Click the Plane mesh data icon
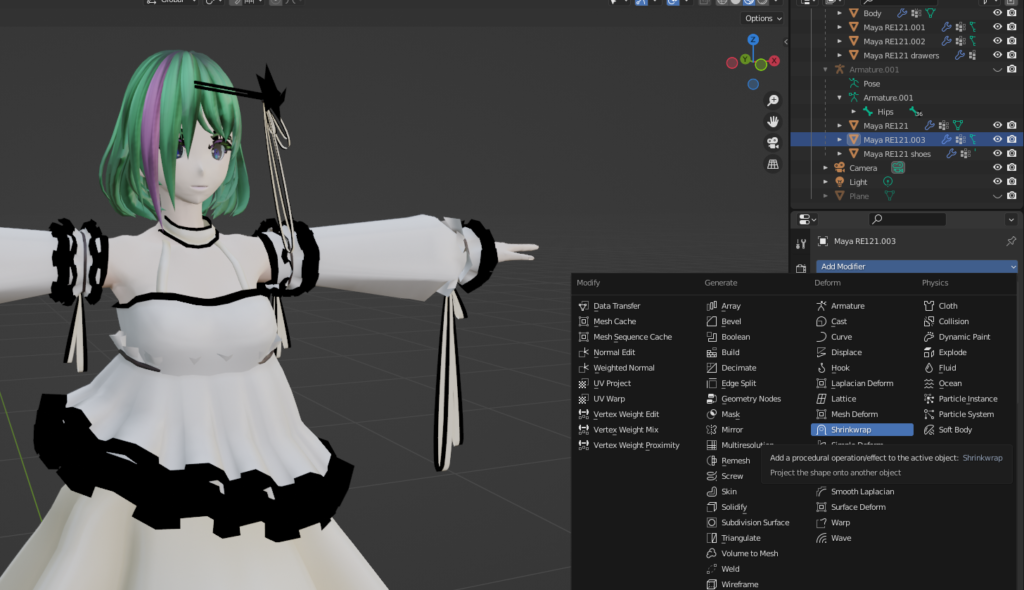Image resolution: width=1024 pixels, height=590 pixels. point(889,196)
